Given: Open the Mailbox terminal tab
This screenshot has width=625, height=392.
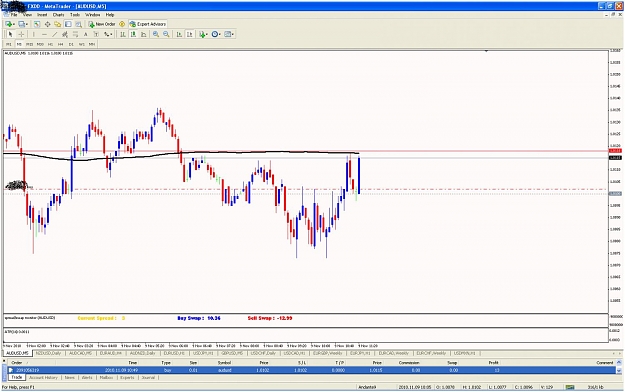Looking at the screenshot, I should [106, 378].
